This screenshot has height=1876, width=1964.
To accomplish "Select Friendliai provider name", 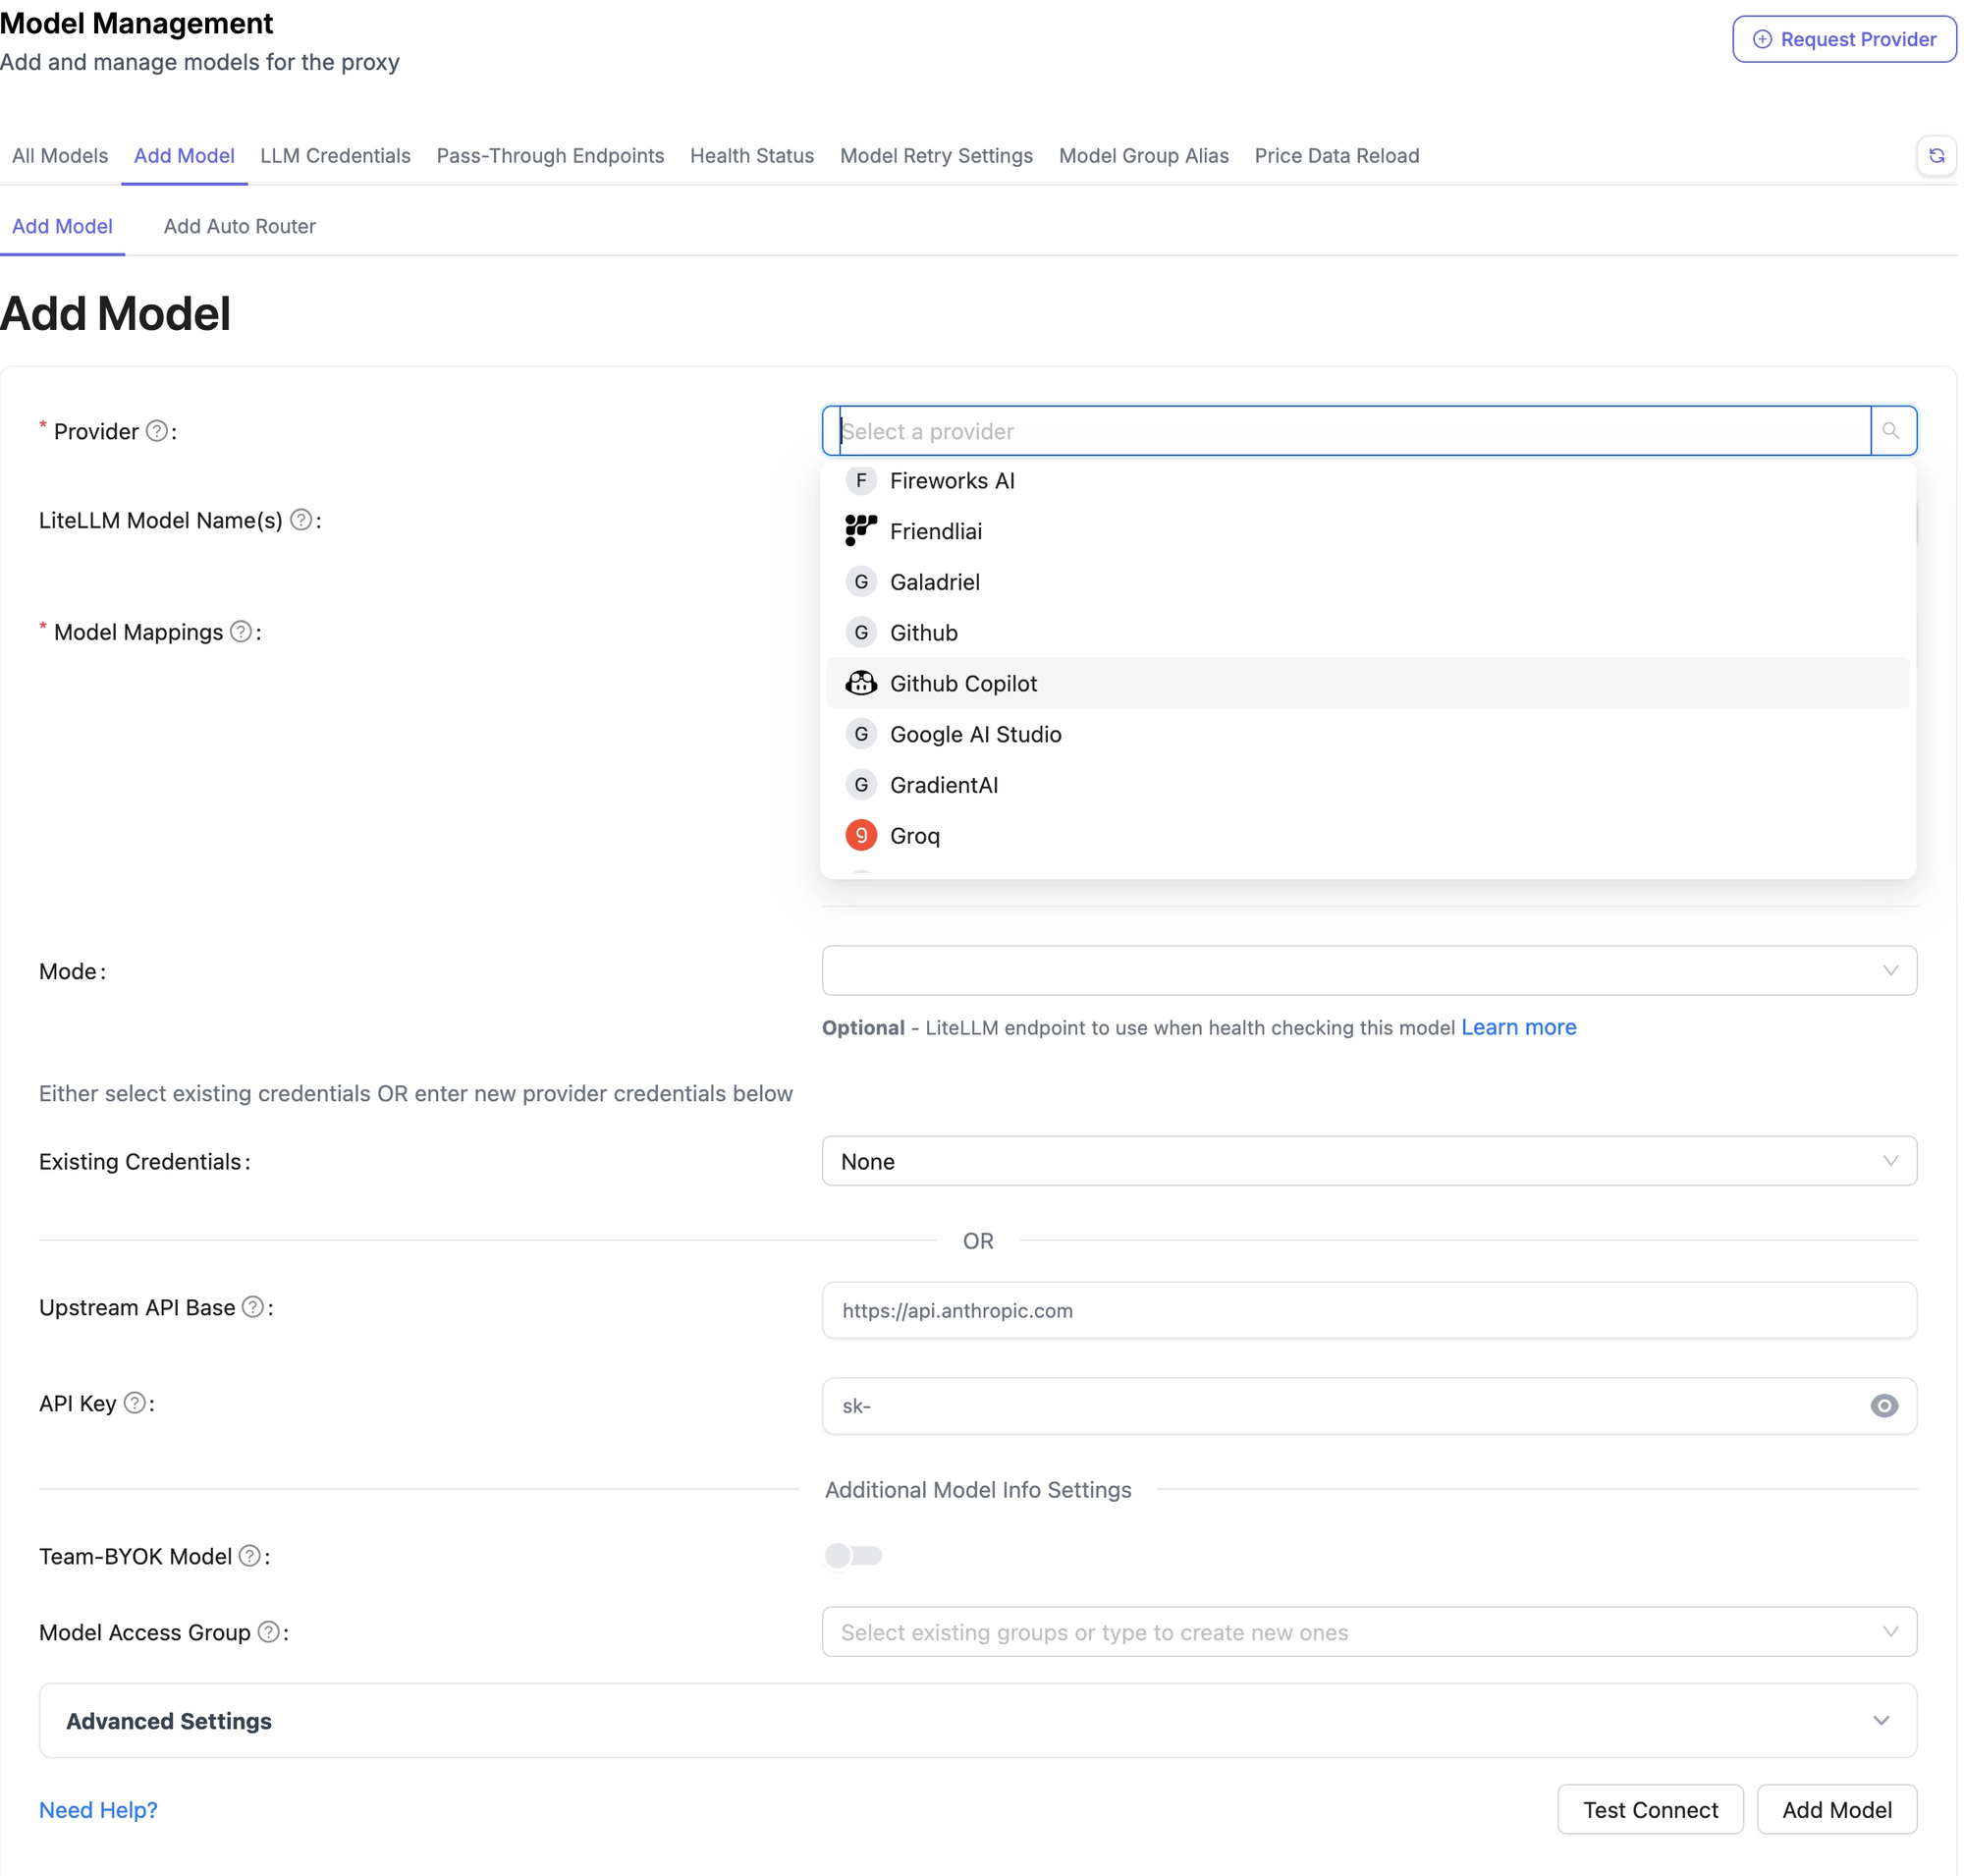I will [936, 531].
